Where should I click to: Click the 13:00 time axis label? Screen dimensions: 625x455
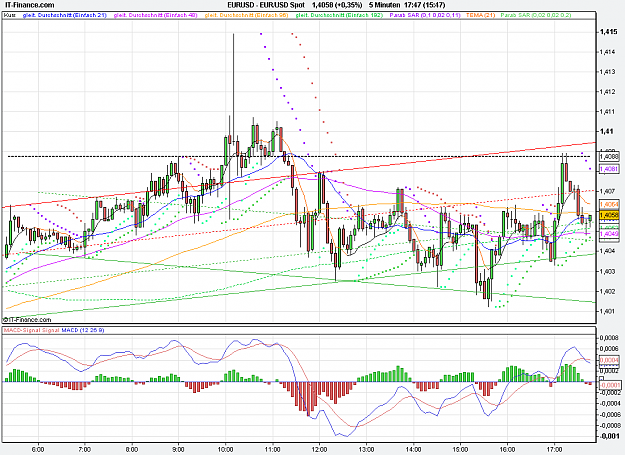click(366, 449)
